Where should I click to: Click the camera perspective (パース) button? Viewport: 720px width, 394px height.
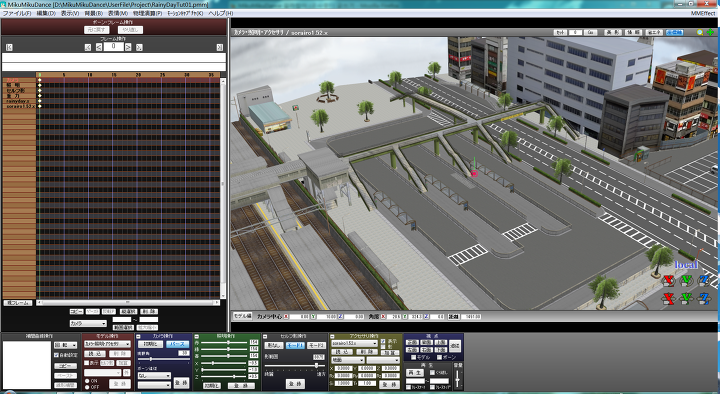click(178, 344)
